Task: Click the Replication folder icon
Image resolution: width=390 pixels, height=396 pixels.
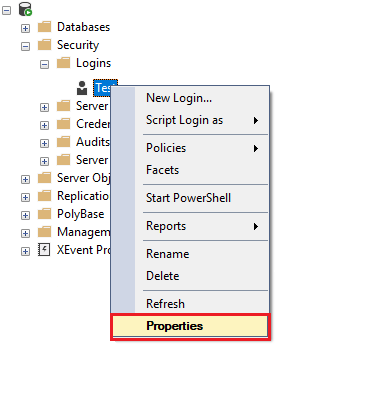Action: 44,196
